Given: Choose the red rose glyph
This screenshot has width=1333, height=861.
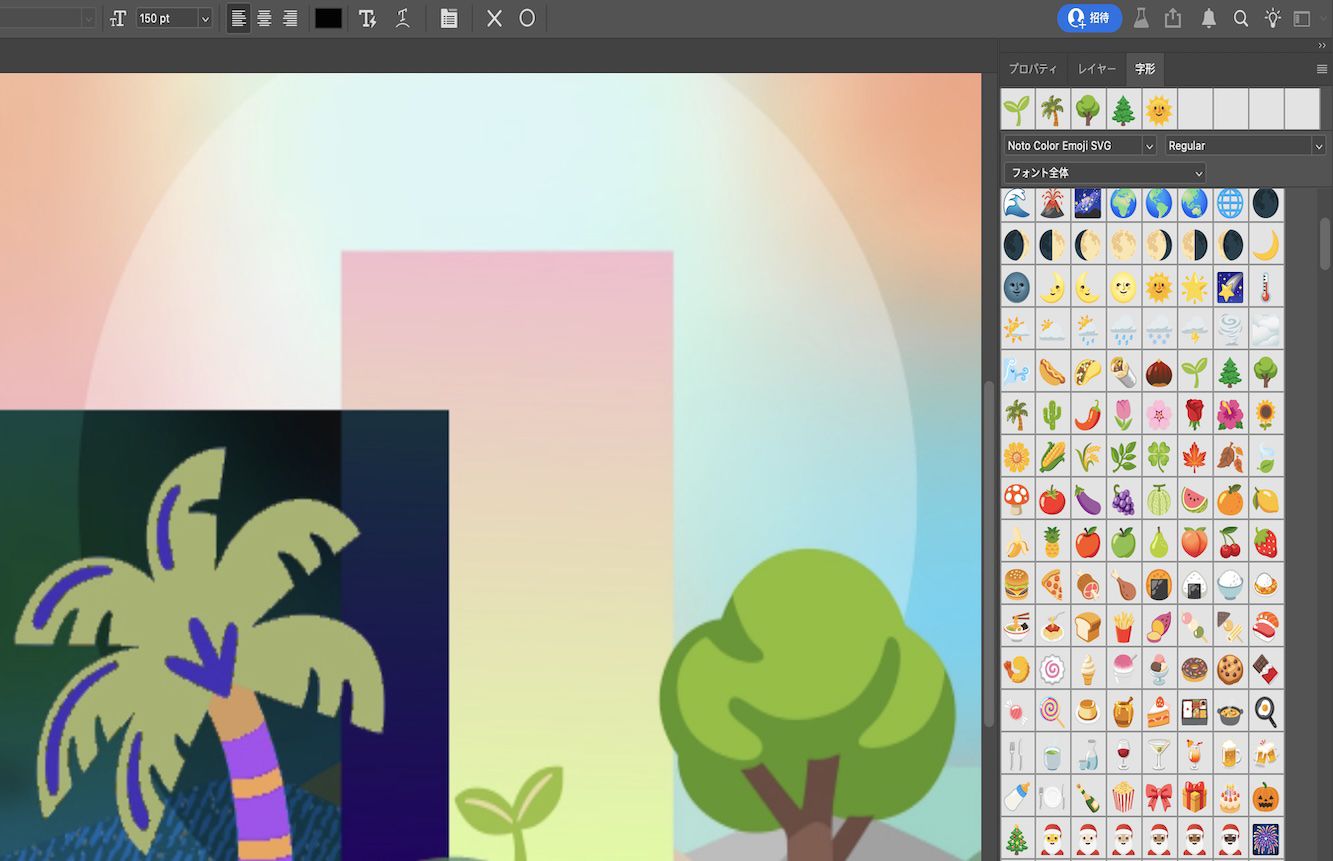Looking at the screenshot, I should point(1194,414).
